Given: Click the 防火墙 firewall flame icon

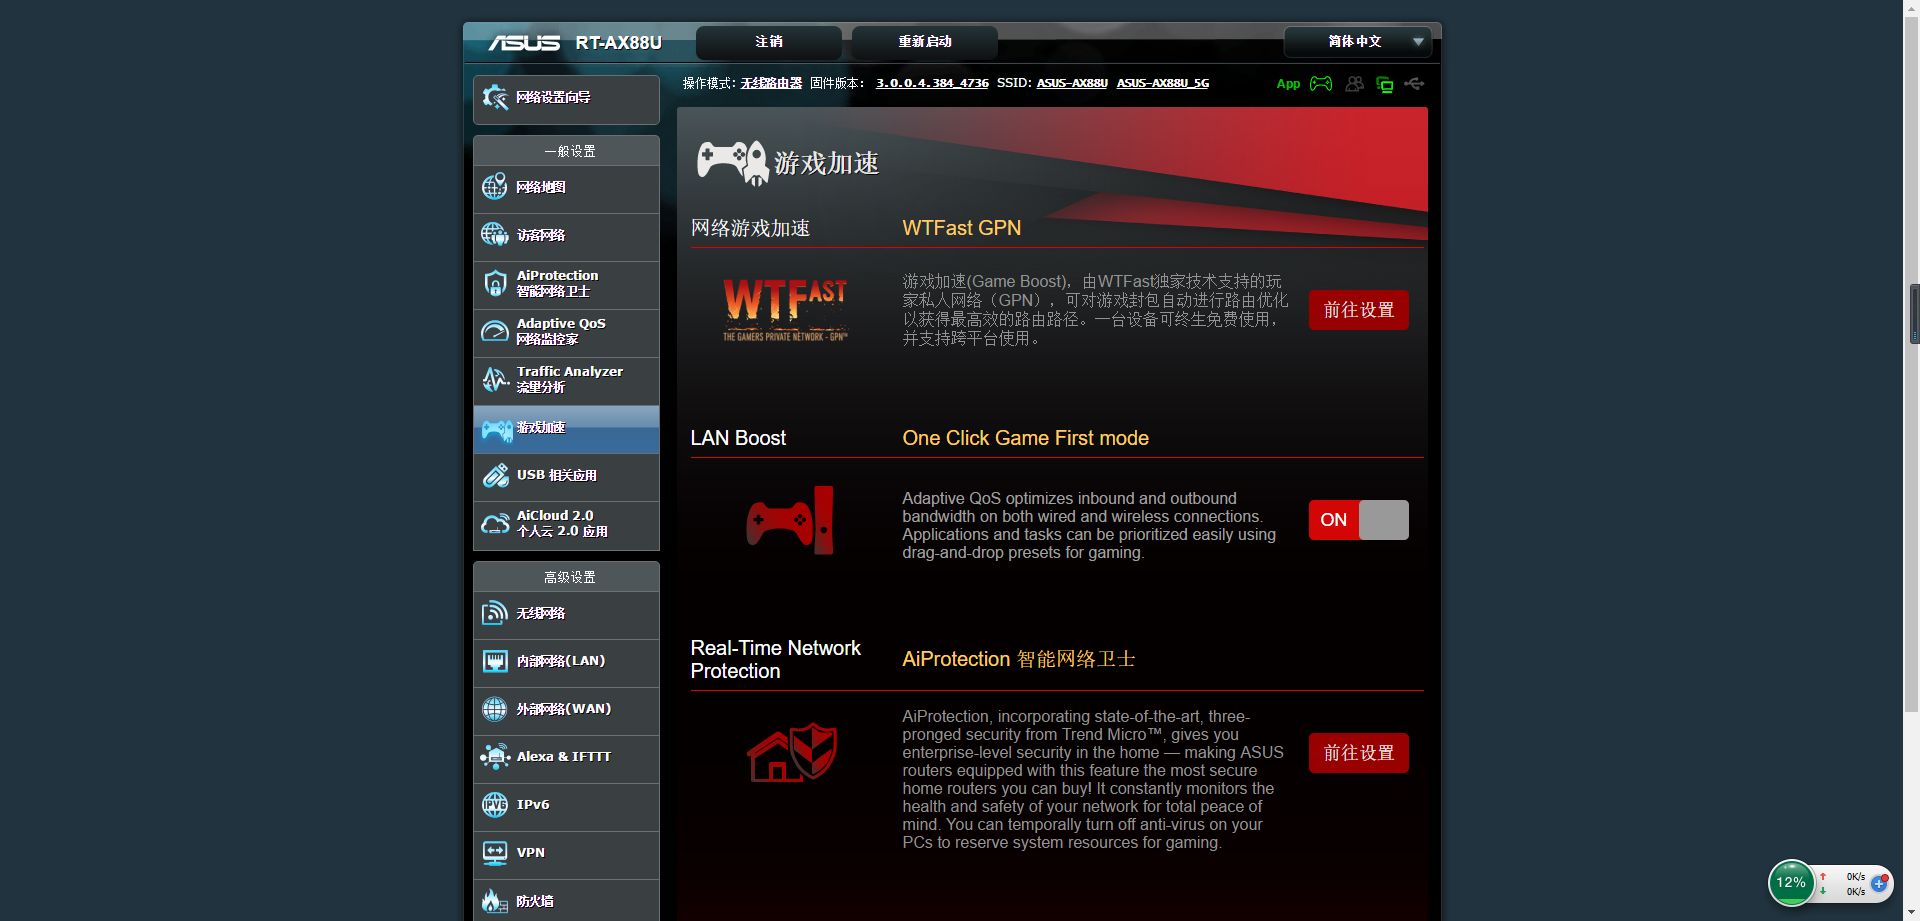Looking at the screenshot, I should click(x=495, y=901).
